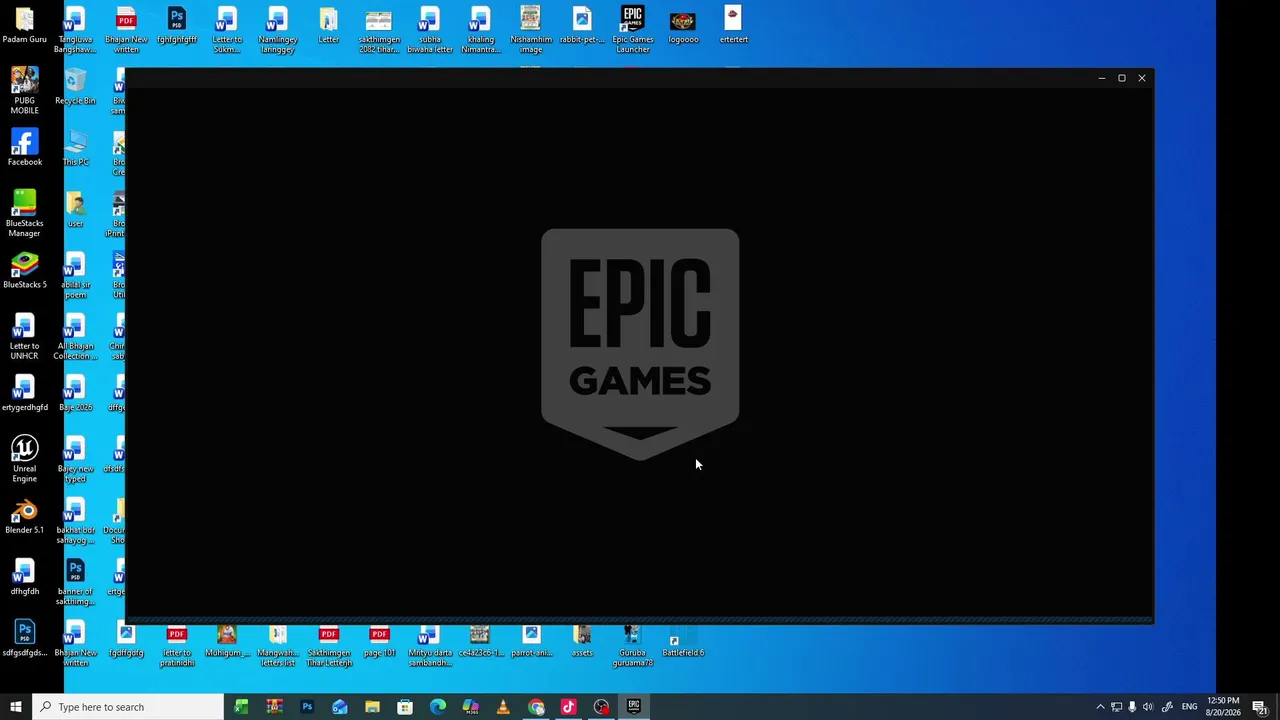Open TikTok from the taskbar
Image resolution: width=1280 pixels, height=720 pixels.
click(x=569, y=707)
